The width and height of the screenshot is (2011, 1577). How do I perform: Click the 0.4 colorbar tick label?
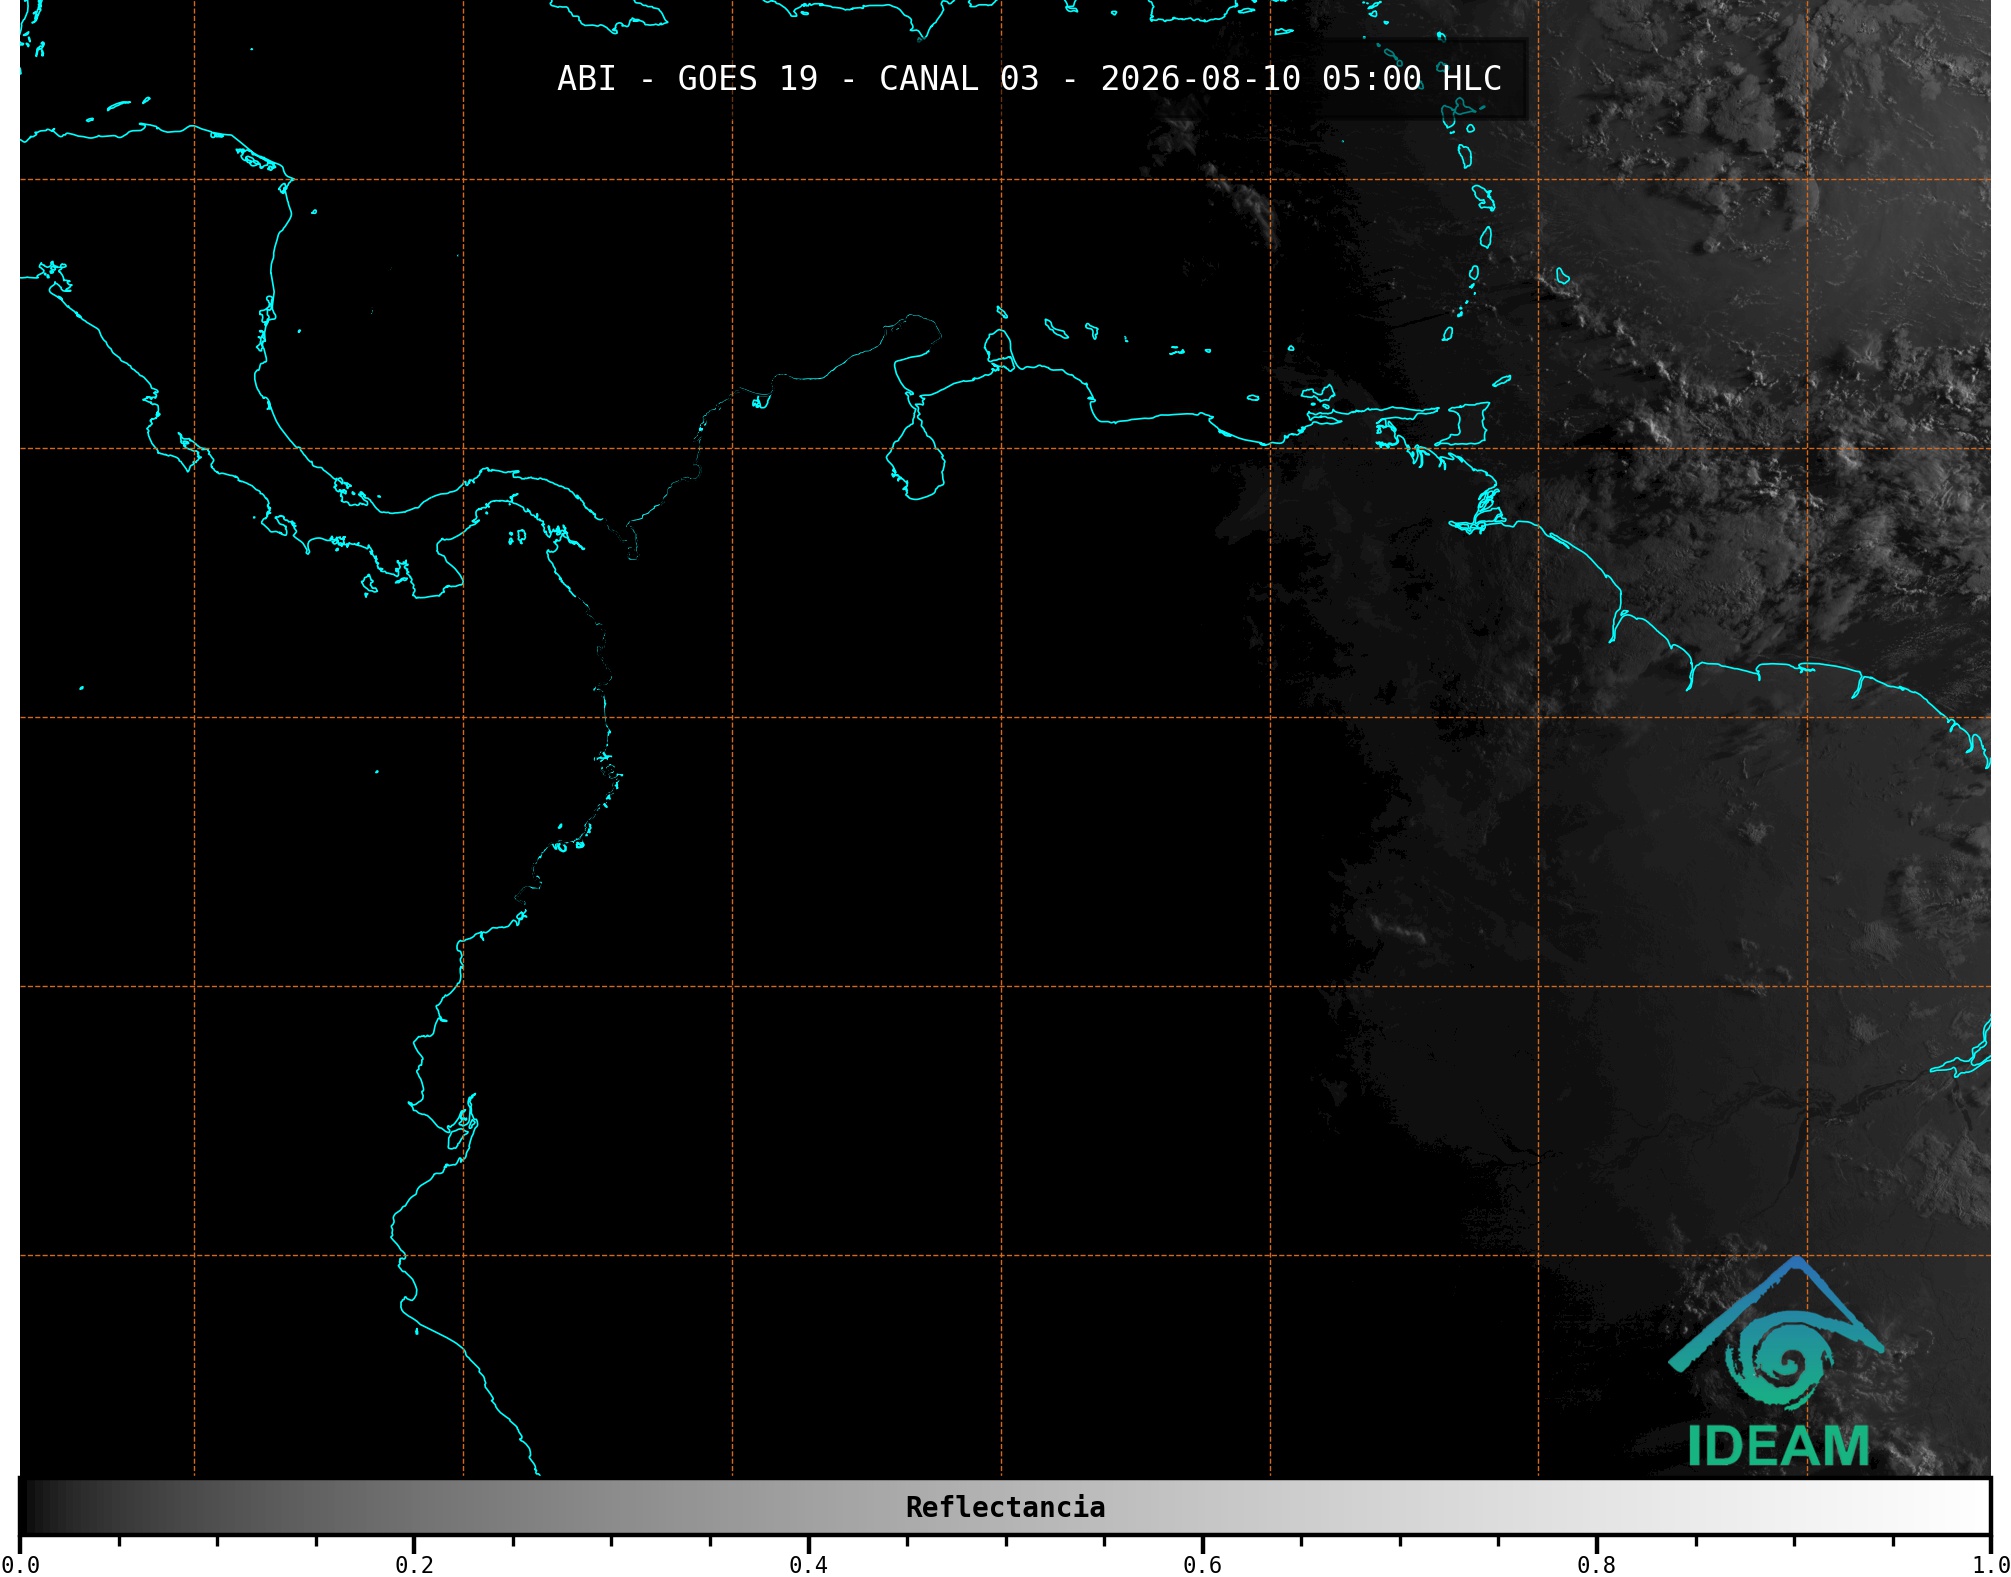tap(808, 1565)
